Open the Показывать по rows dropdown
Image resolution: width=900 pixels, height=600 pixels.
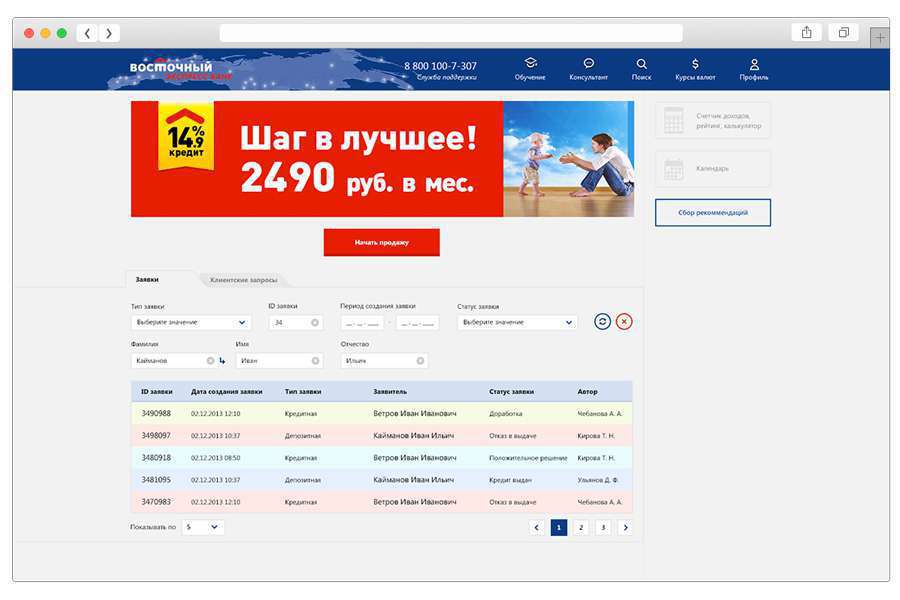[x=203, y=527]
